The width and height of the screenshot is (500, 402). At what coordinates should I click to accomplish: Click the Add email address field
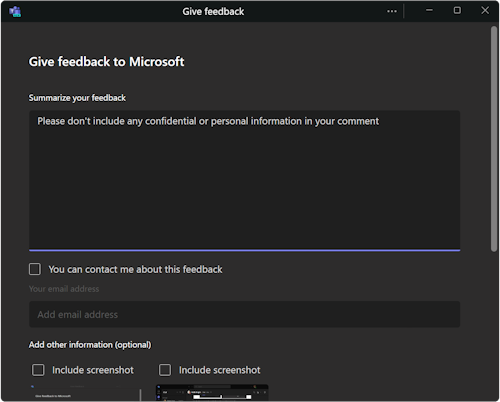[x=245, y=314]
